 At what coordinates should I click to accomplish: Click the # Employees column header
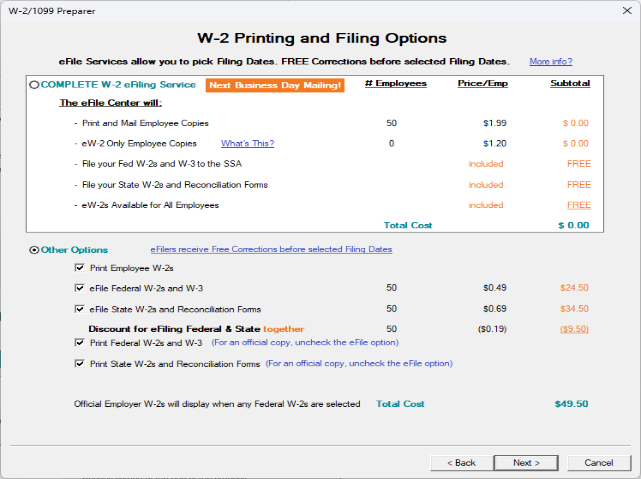(x=396, y=83)
